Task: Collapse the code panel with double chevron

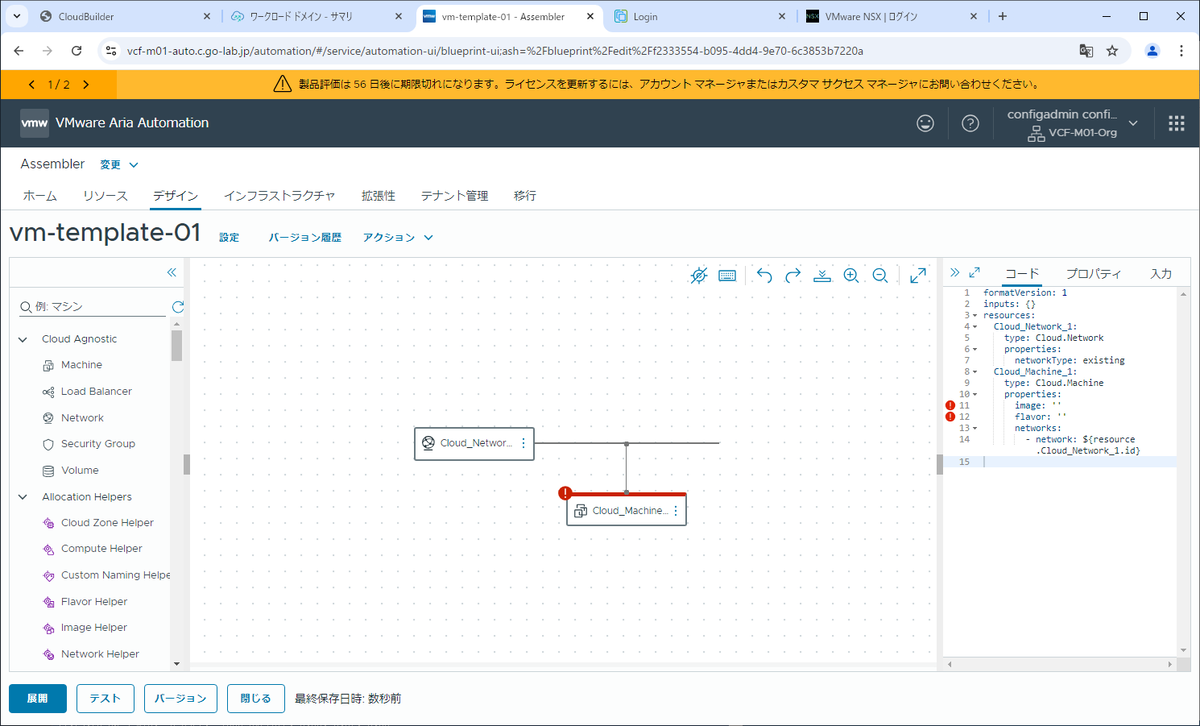Action: click(954, 272)
